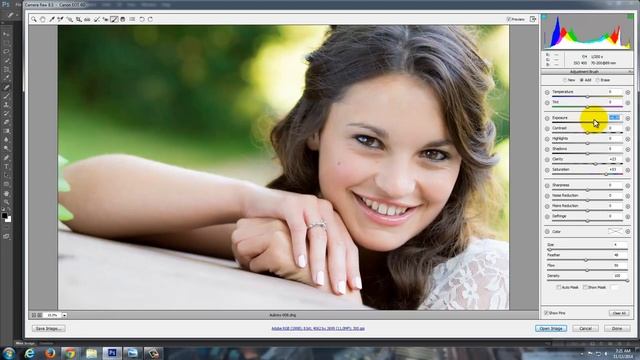Open Internet Explorer from the taskbar

[29, 353]
